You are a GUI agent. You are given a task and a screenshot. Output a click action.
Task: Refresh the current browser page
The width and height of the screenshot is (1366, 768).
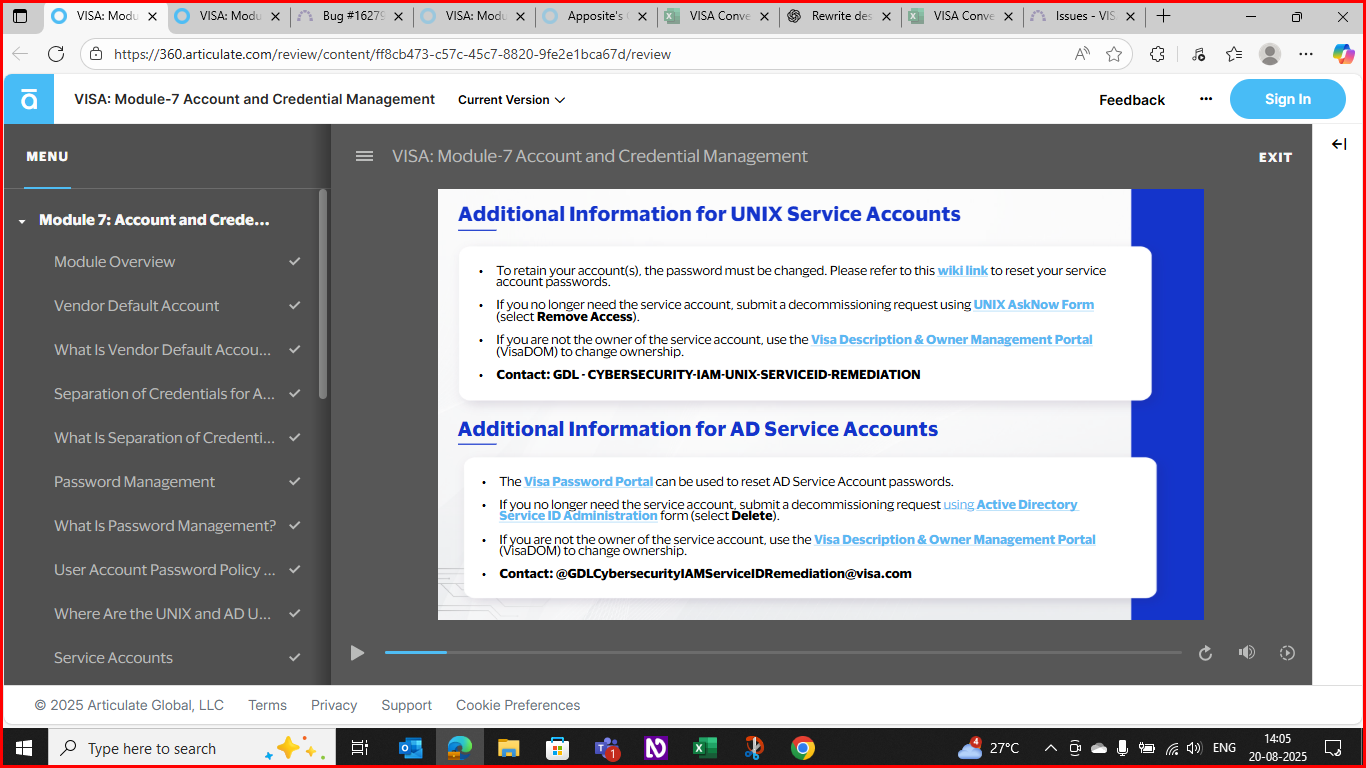point(56,54)
